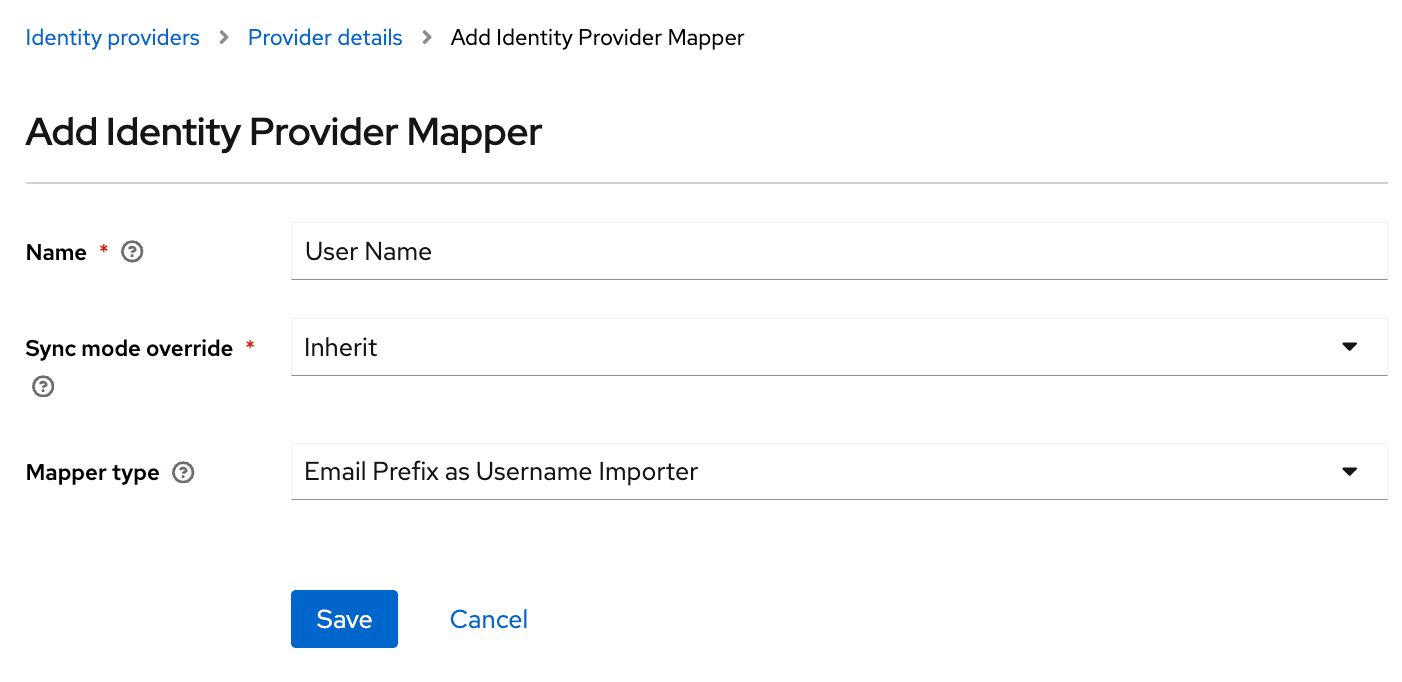Expand the Mapper type dropdown

click(839, 471)
